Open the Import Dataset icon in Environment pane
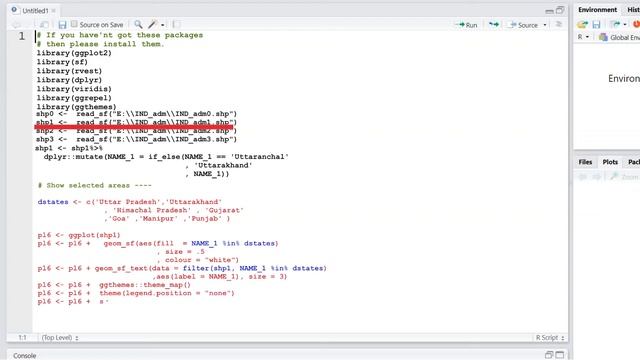The height and width of the screenshot is (360, 640). point(615,24)
